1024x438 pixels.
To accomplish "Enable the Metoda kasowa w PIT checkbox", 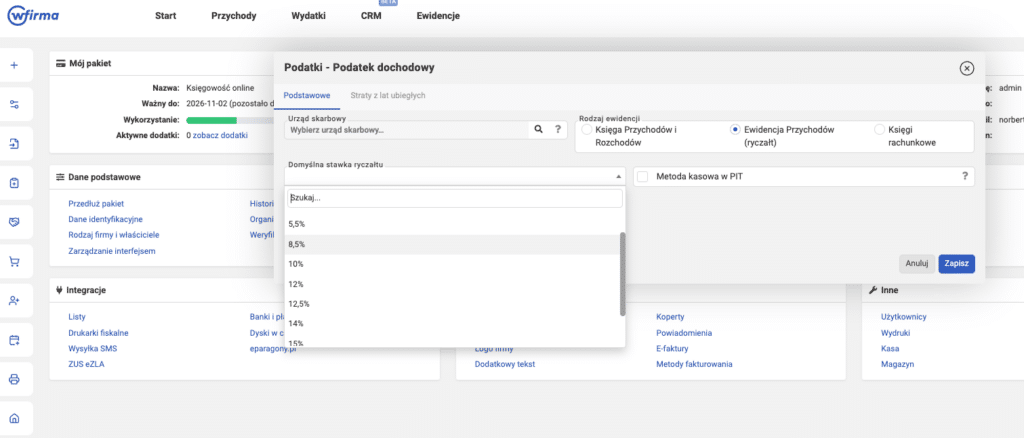I will point(643,176).
